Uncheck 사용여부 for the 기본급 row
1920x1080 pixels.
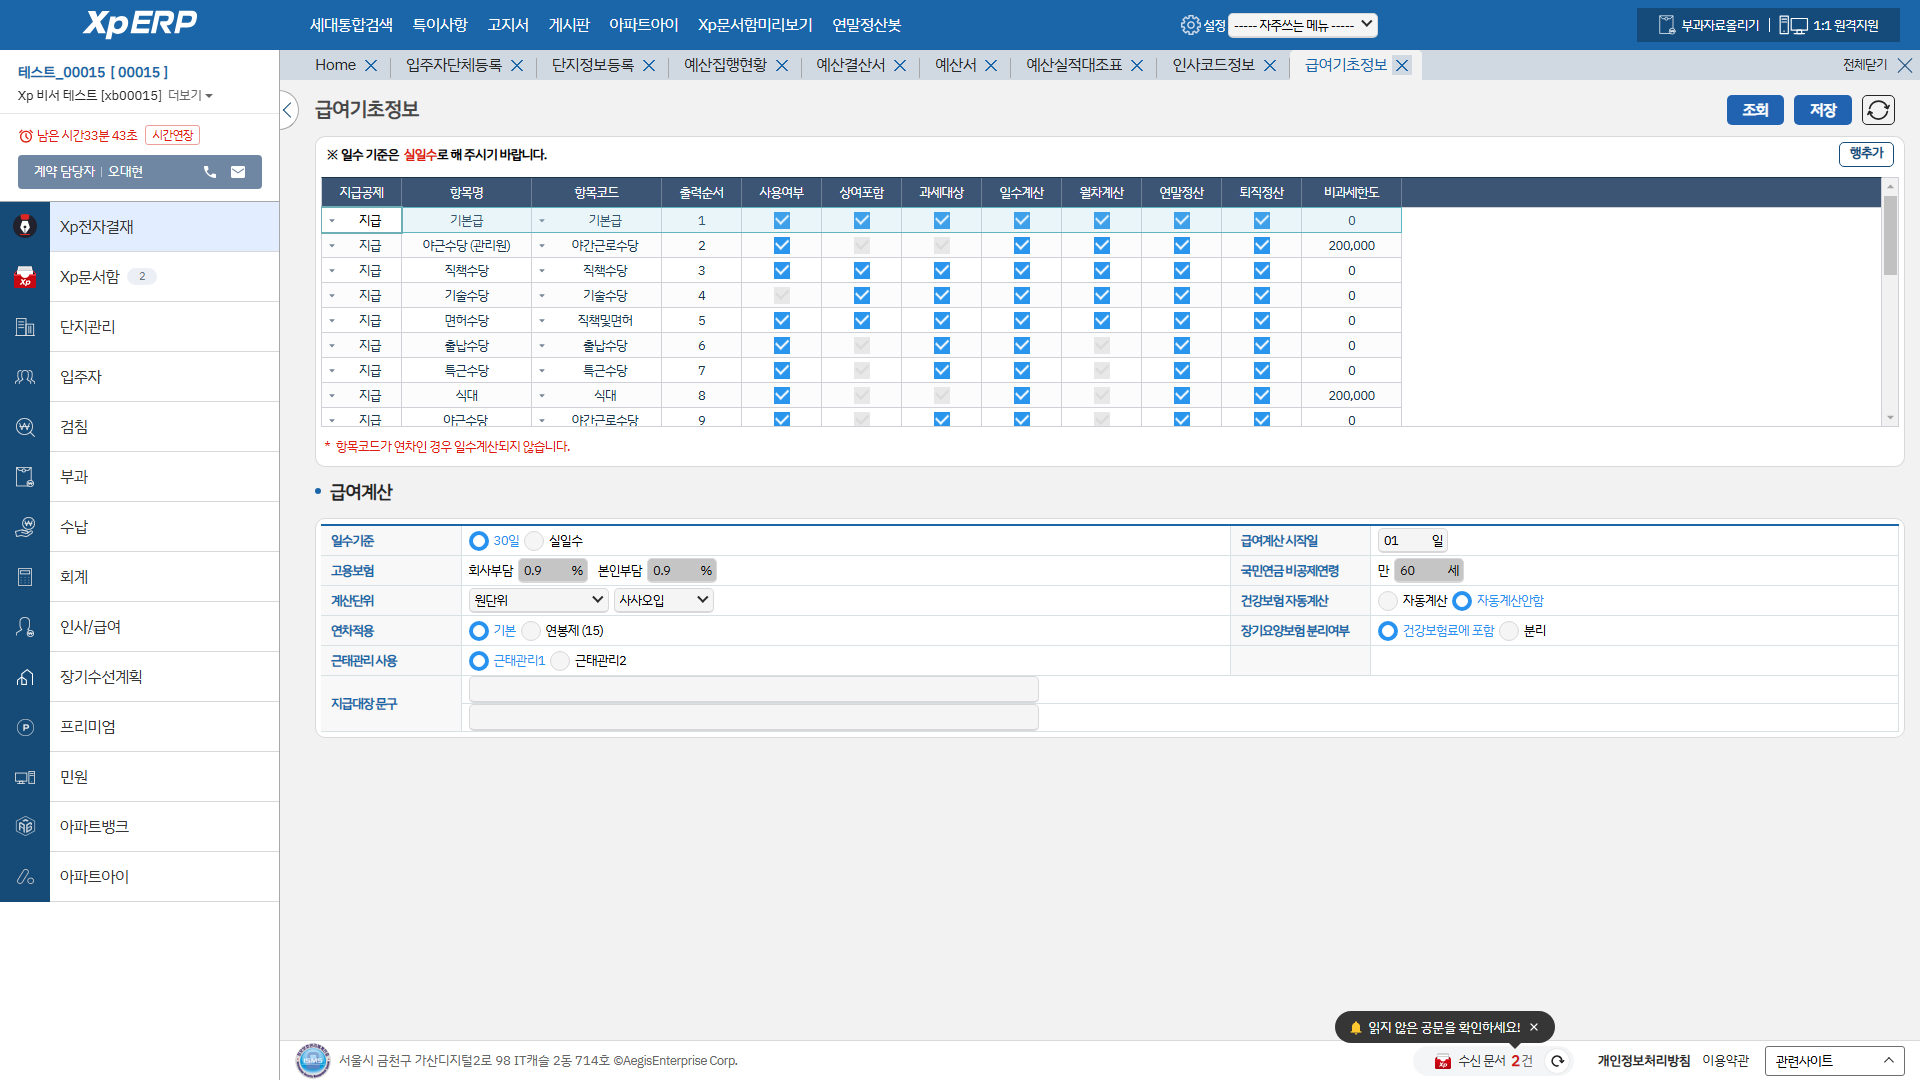pyautogui.click(x=782, y=220)
